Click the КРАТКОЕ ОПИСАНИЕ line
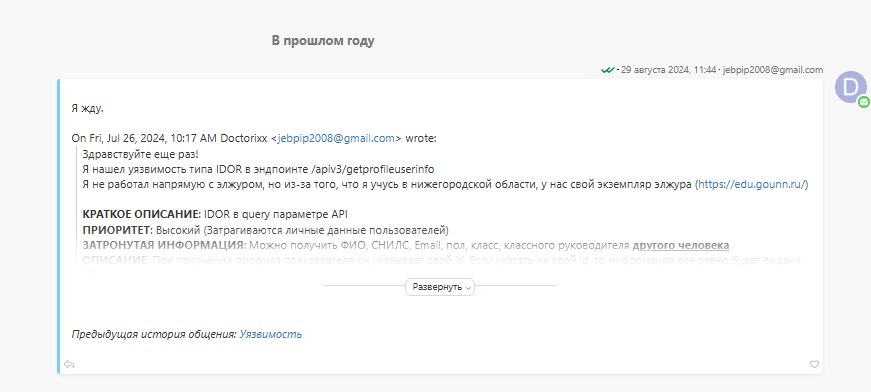871x392 pixels. point(215,214)
